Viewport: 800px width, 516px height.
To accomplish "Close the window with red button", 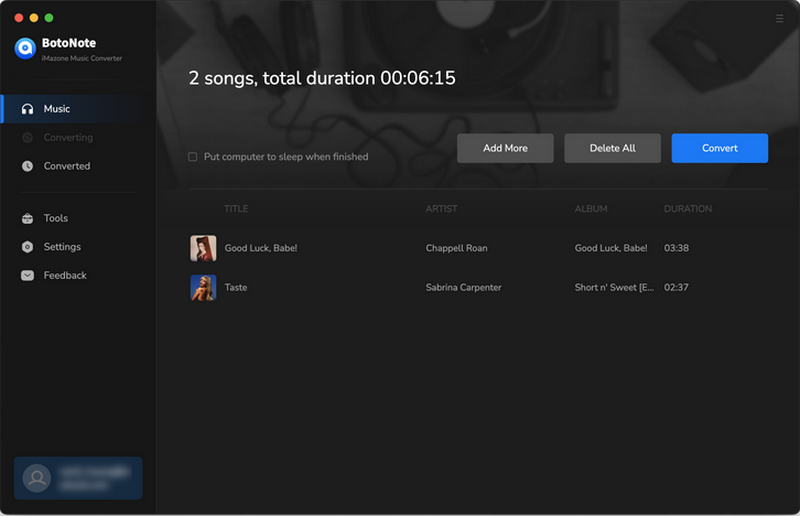I will point(19,18).
